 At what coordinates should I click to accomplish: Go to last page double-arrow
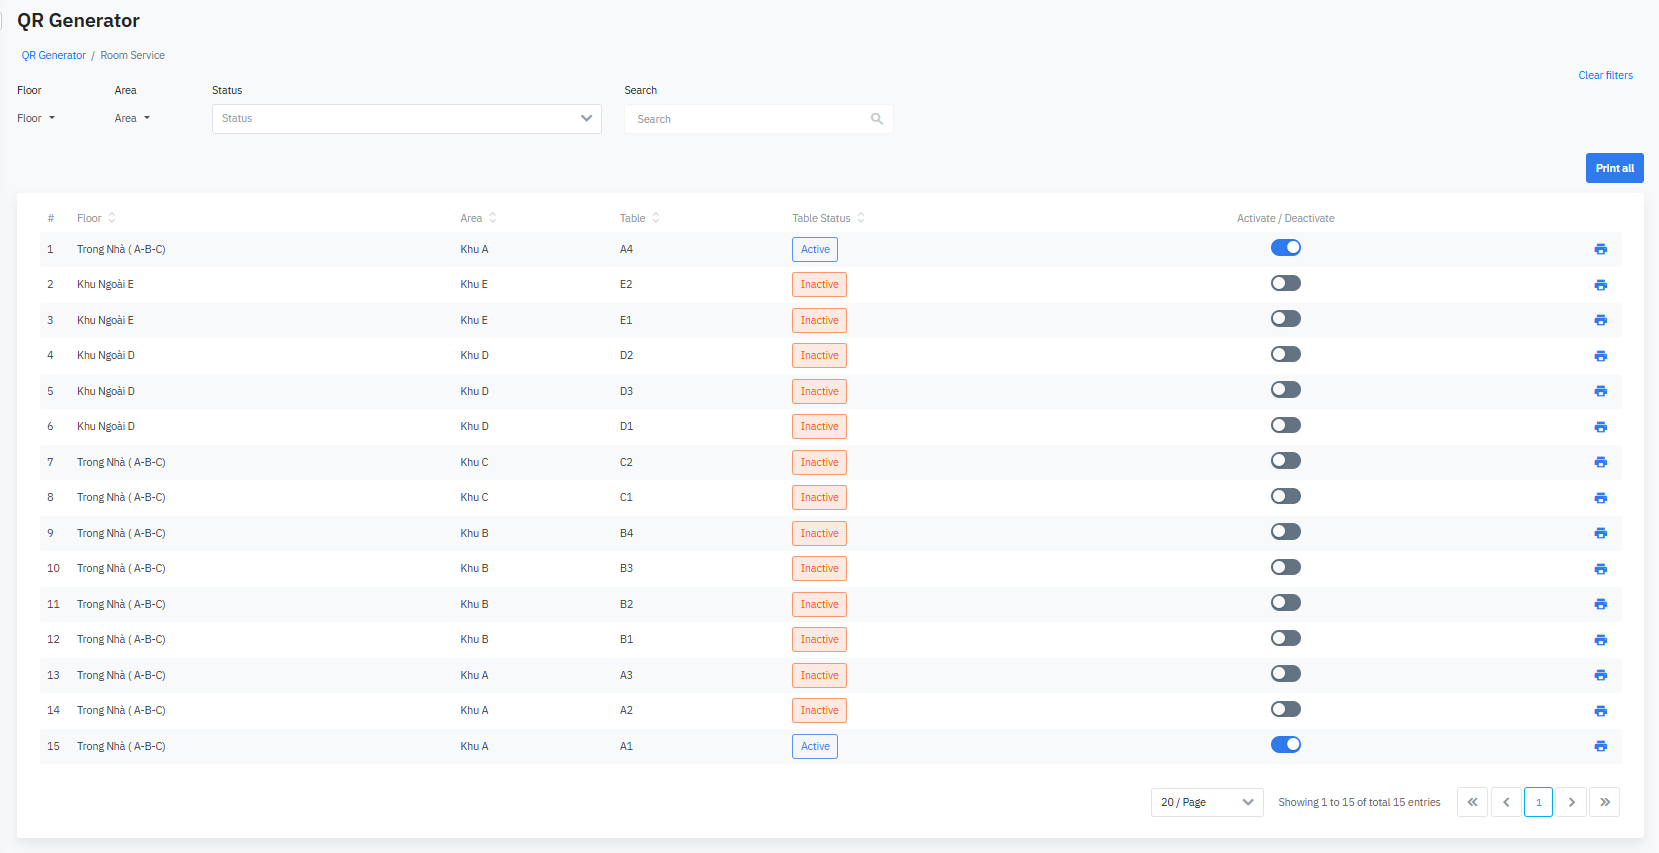point(1604,802)
